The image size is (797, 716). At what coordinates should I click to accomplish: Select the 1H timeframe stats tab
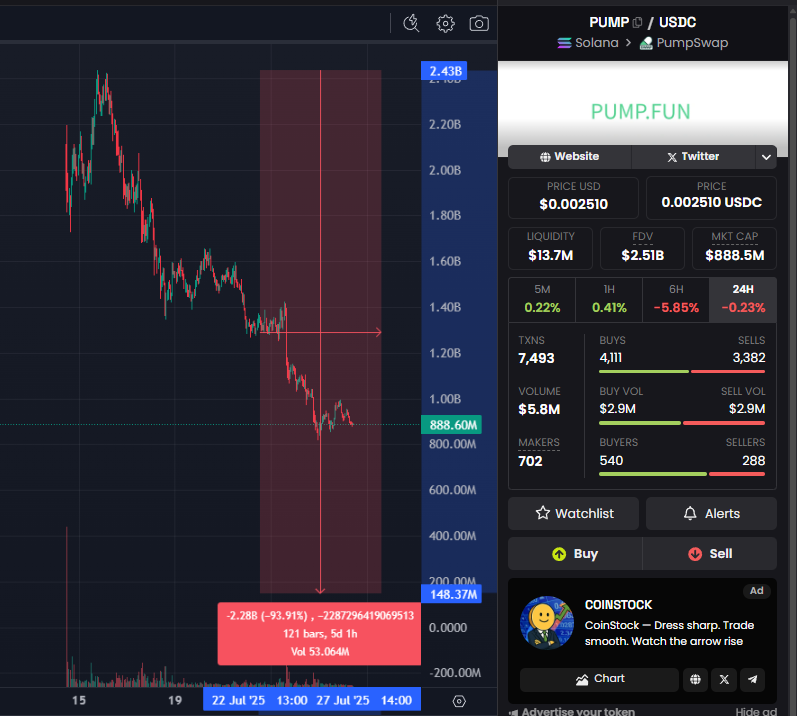pos(609,299)
